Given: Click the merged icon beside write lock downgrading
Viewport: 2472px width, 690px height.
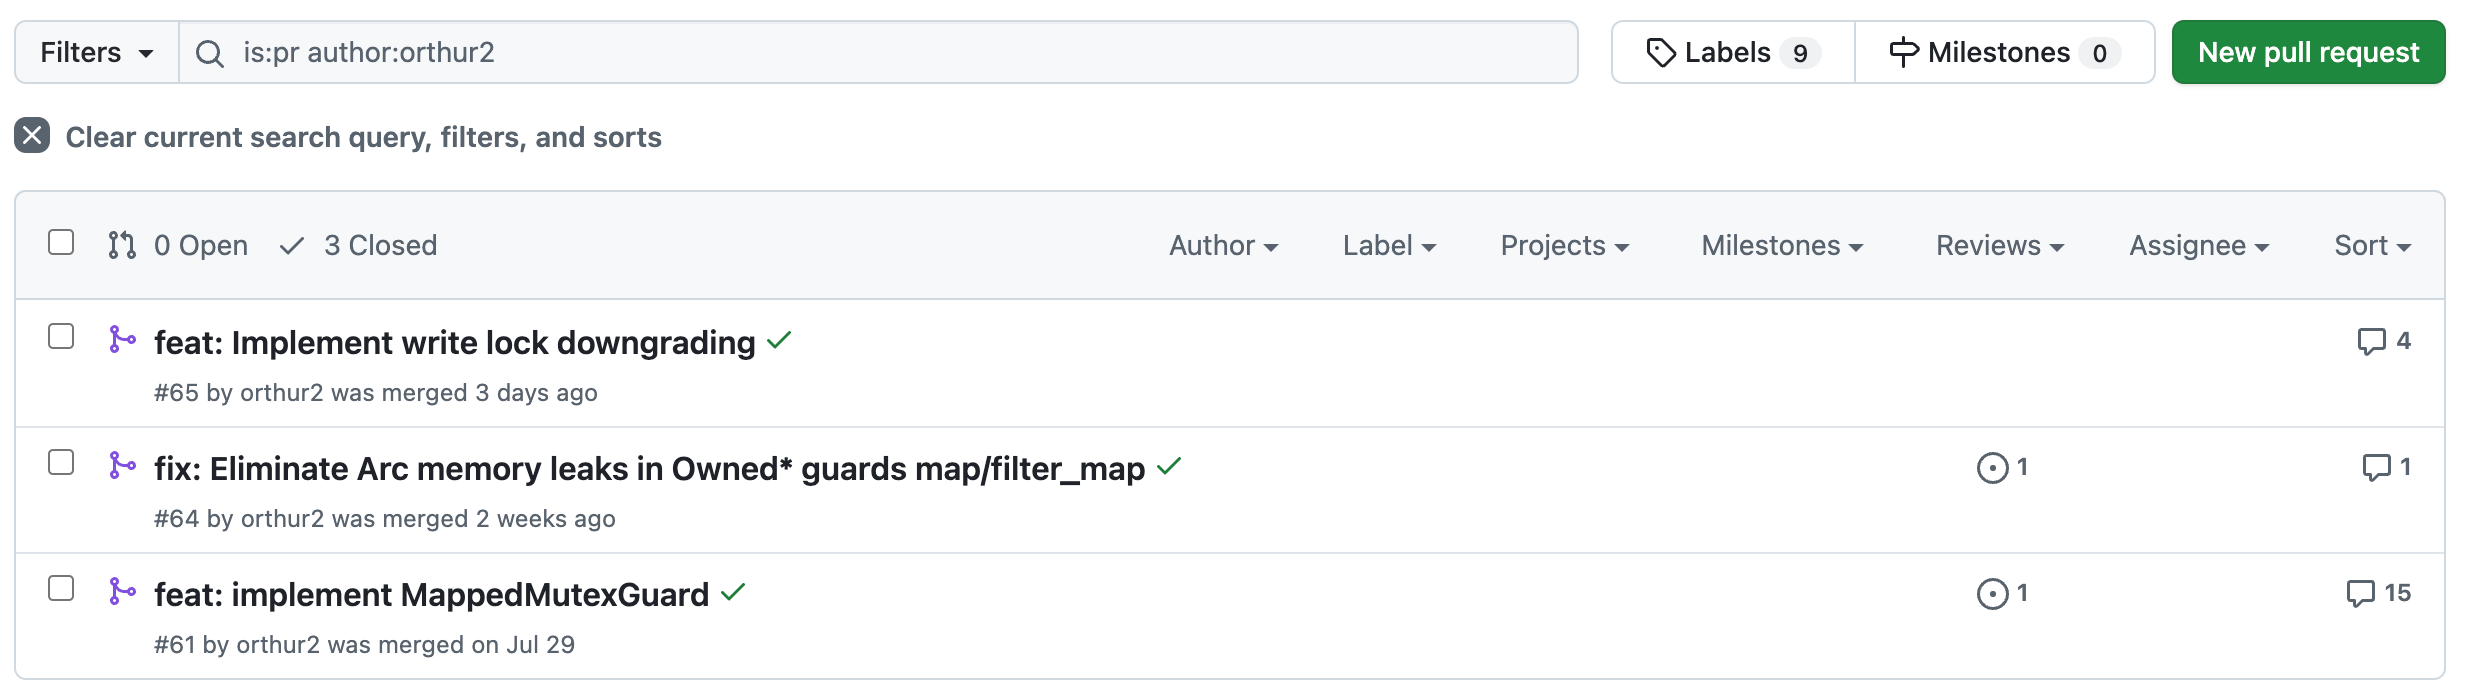Looking at the screenshot, I should pyautogui.click(x=122, y=340).
